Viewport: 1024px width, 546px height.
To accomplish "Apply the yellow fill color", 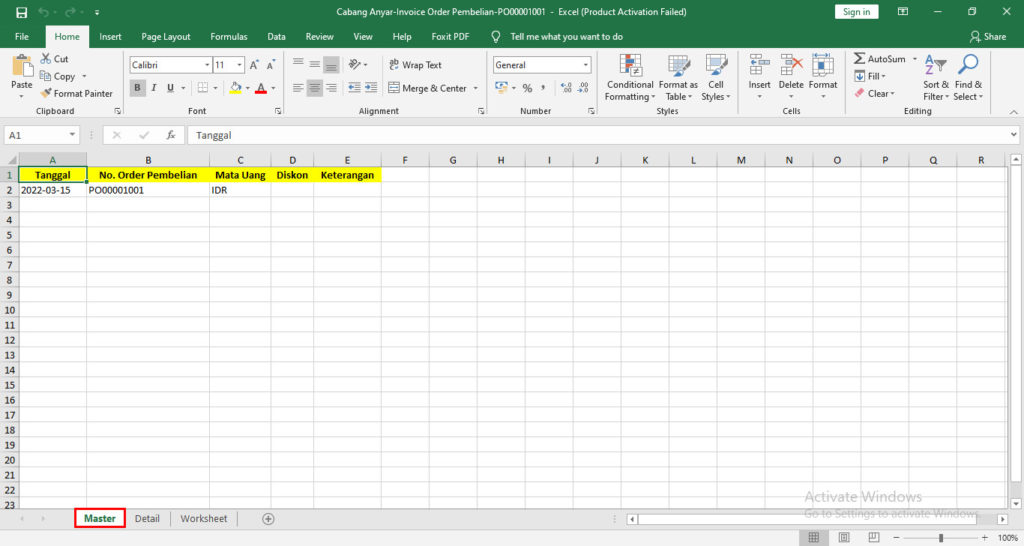I will [x=236, y=88].
